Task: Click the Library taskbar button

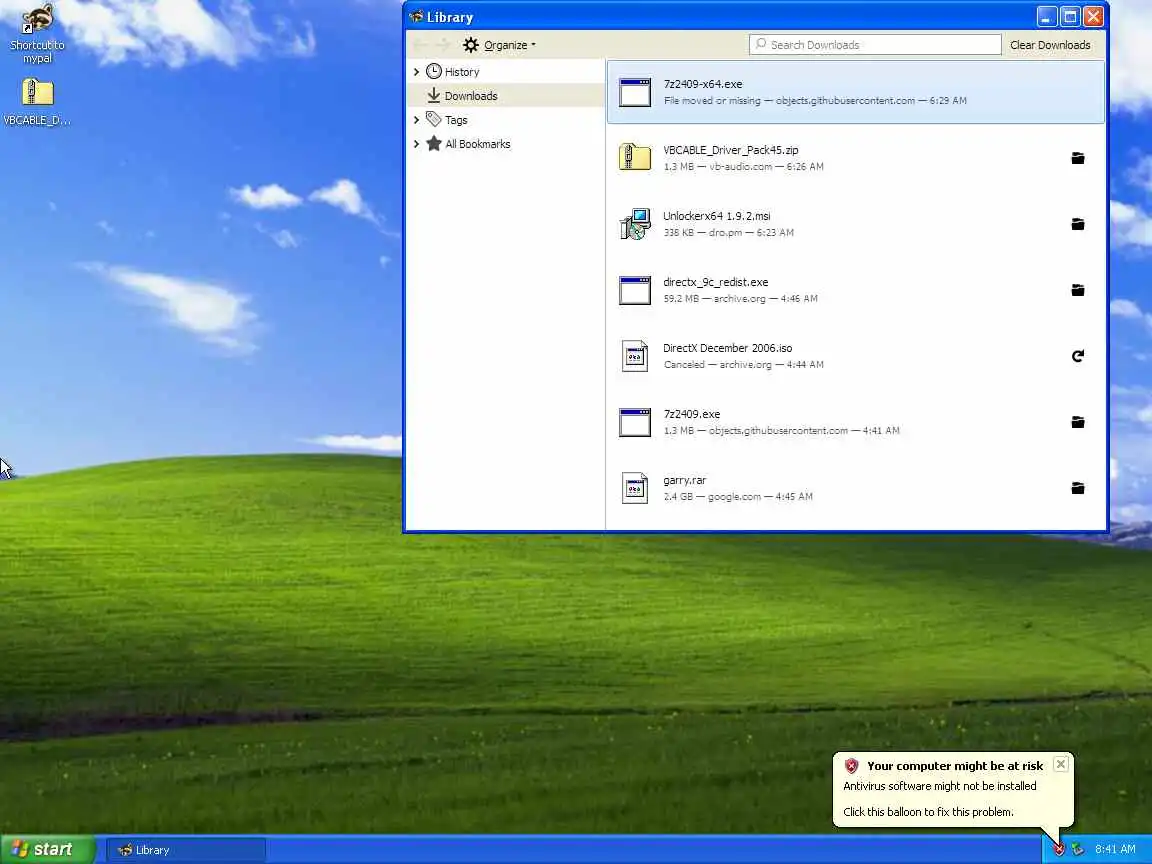Action: [x=186, y=850]
